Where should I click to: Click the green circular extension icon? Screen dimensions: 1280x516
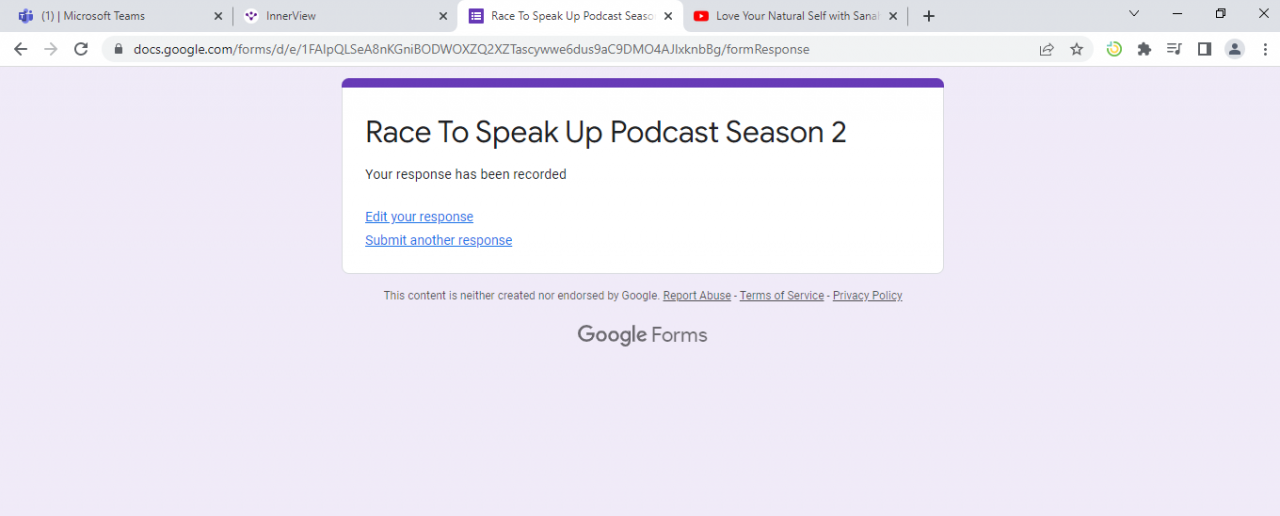tap(1114, 49)
